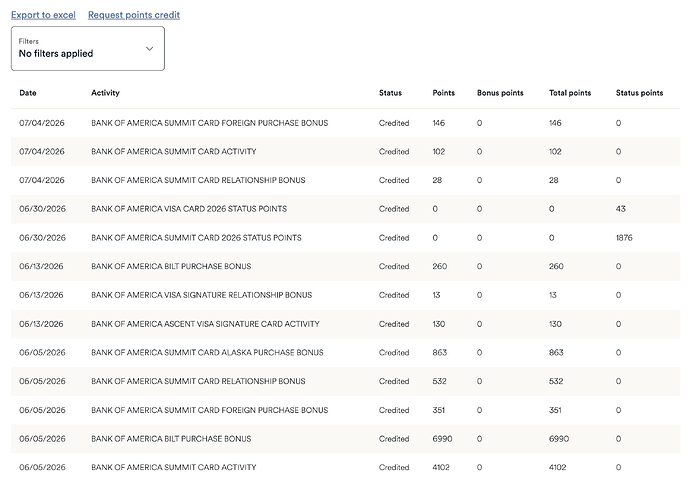Select the 06/13/2026 Bilt Purchase Bonus activity

coord(171,267)
